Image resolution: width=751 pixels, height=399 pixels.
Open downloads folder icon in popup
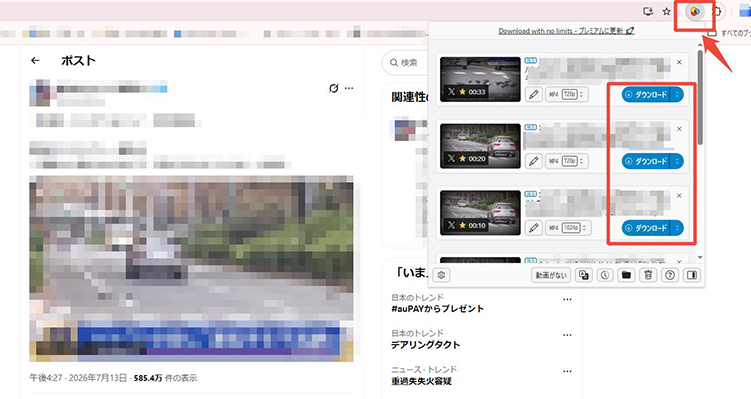[626, 275]
